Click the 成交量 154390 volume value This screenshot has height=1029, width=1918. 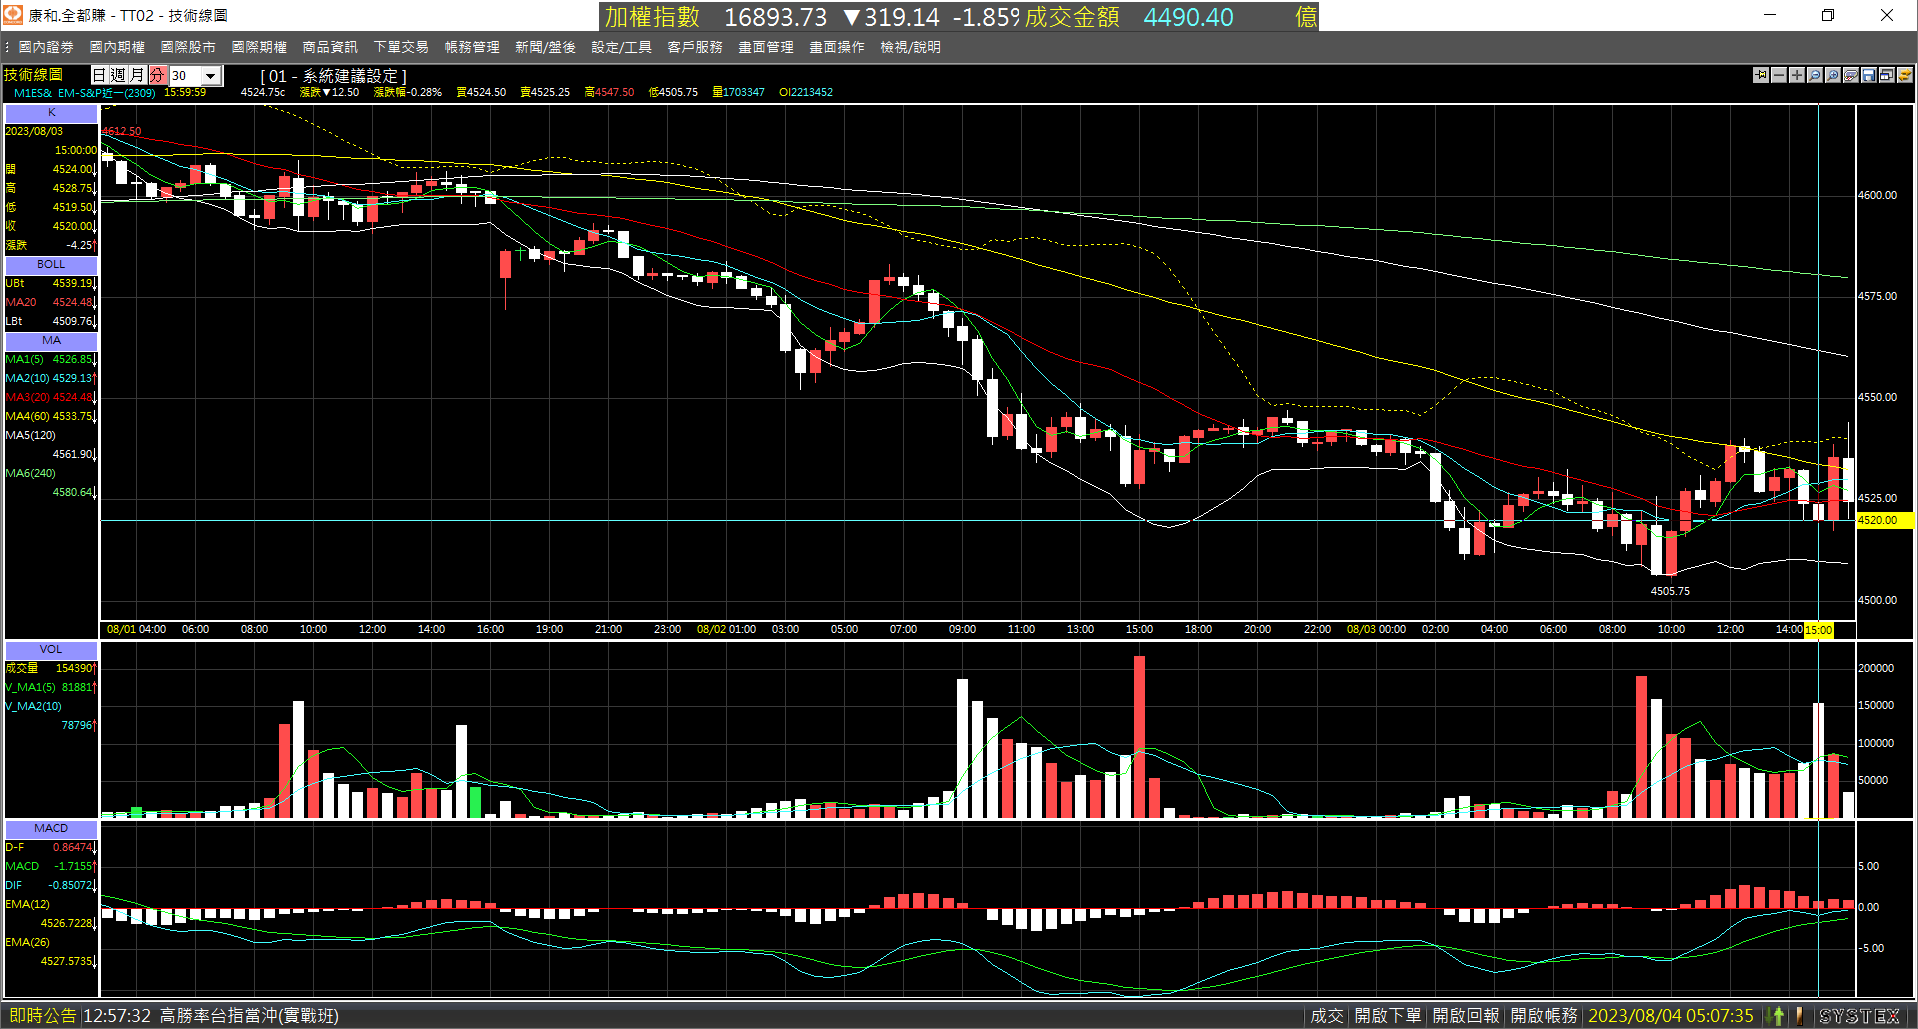coord(50,668)
